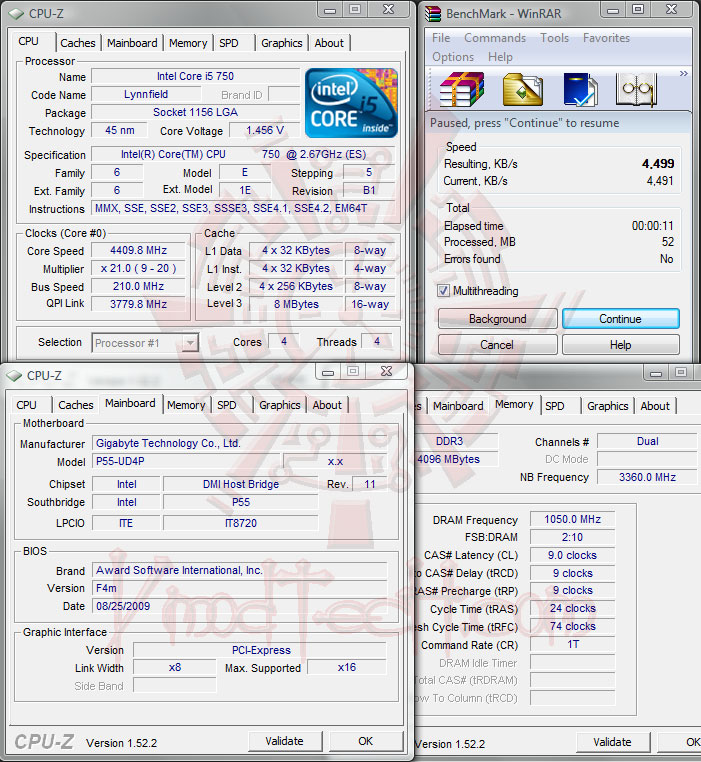The width and height of the screenshot is (701, 762).
Task: Click the Test archive icon in WinRAR toolbar
Action: 580,89
